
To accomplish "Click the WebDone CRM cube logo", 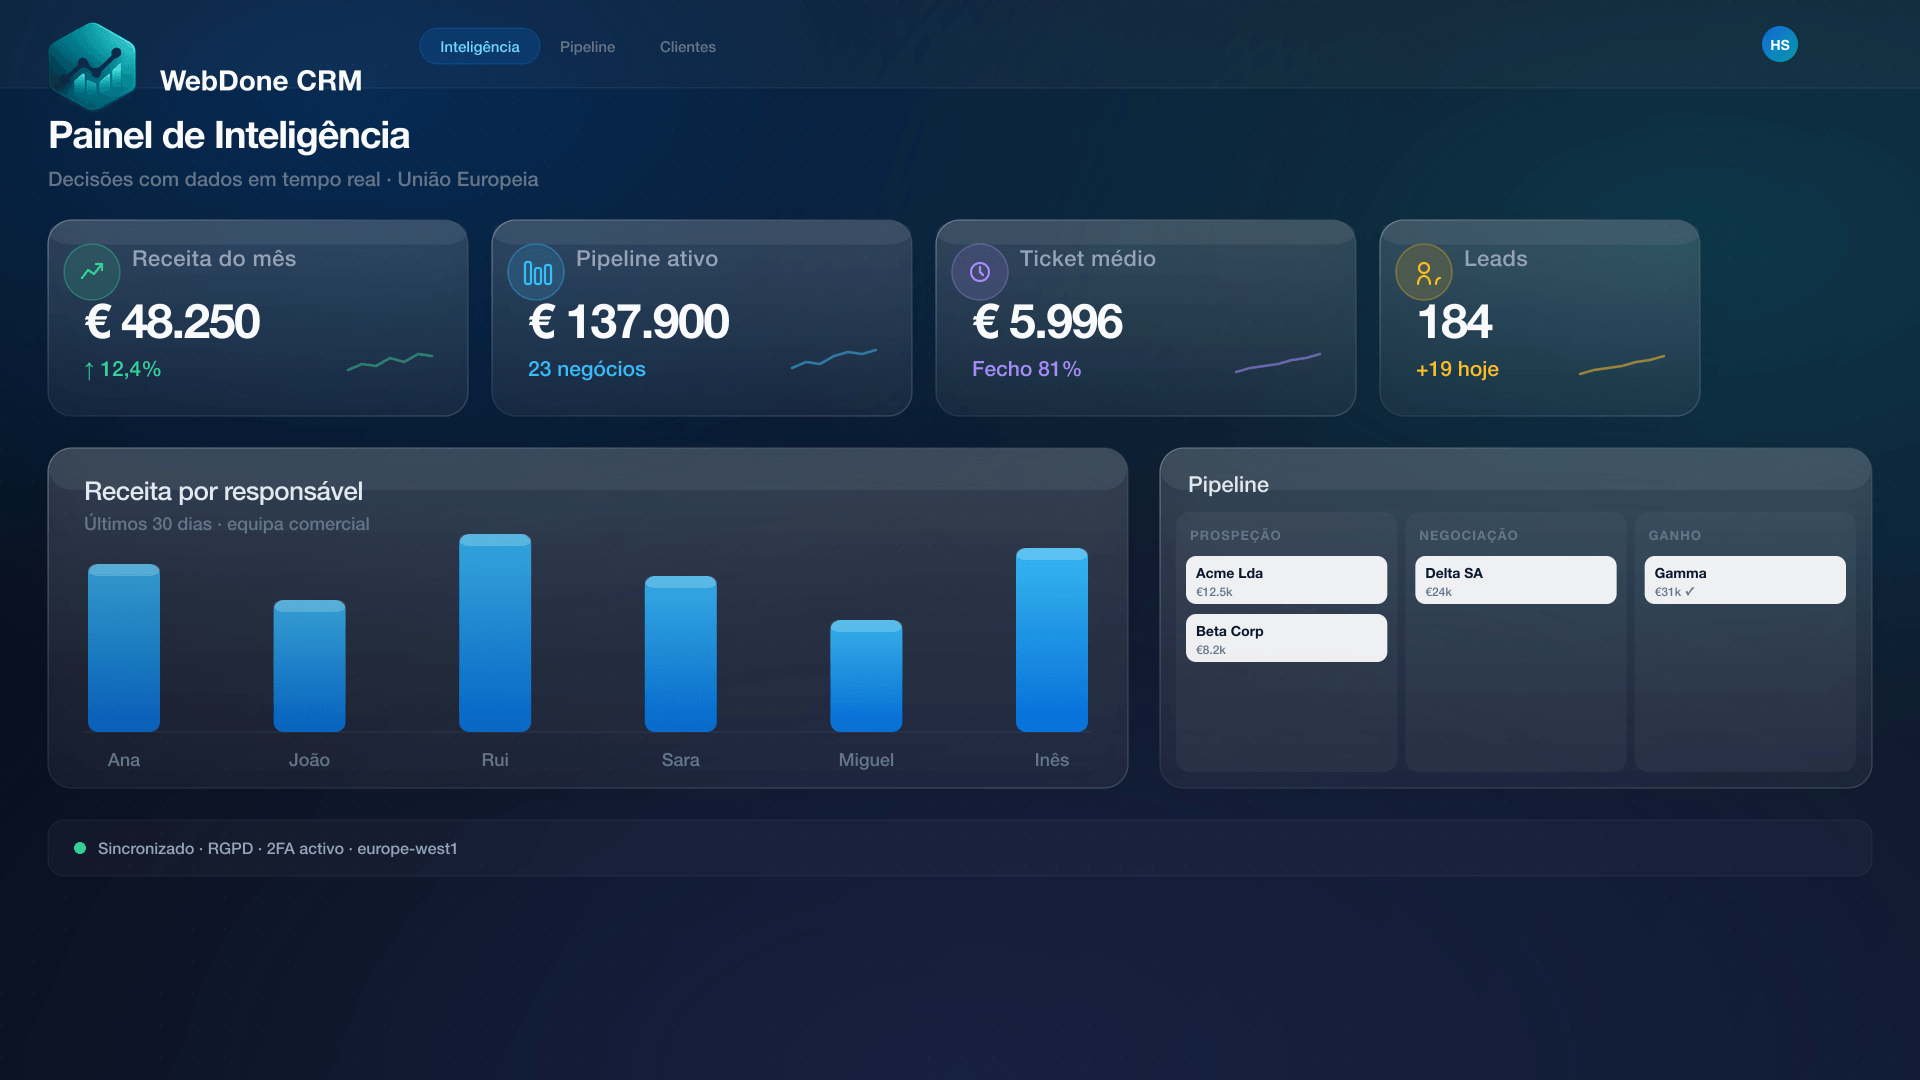I will (x=92, y=66).
